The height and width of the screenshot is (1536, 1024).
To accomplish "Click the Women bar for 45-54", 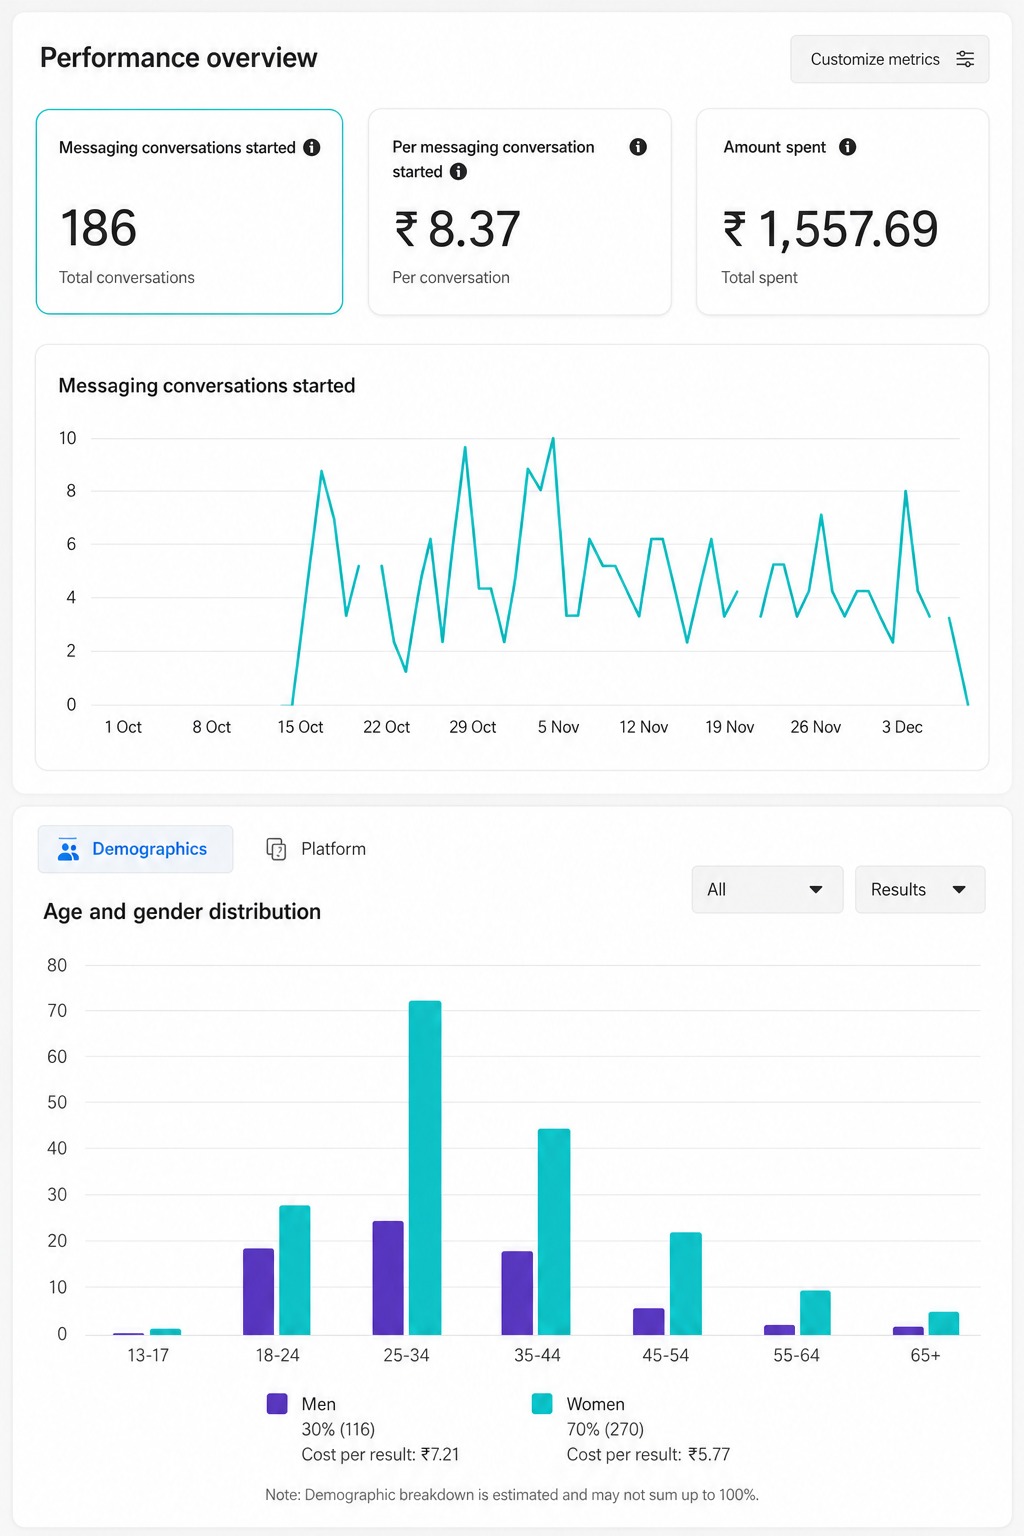I will 685,1283.
